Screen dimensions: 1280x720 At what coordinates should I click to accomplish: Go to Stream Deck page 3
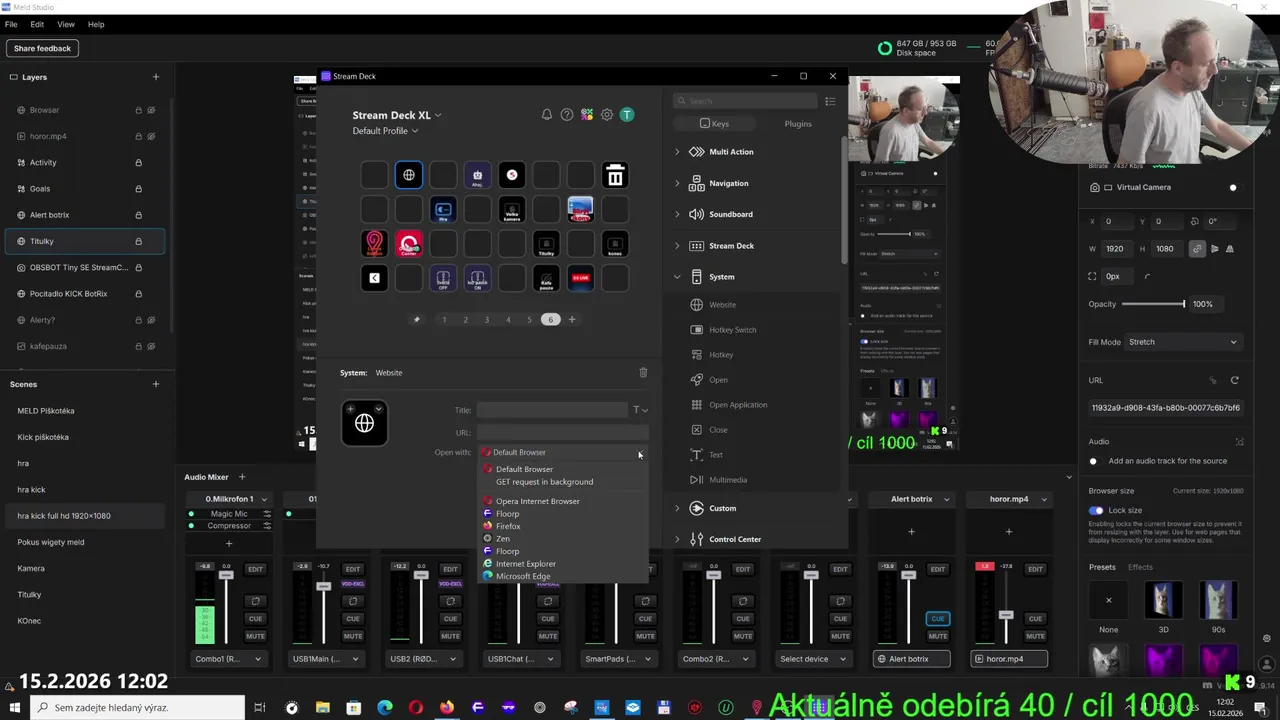487,320
